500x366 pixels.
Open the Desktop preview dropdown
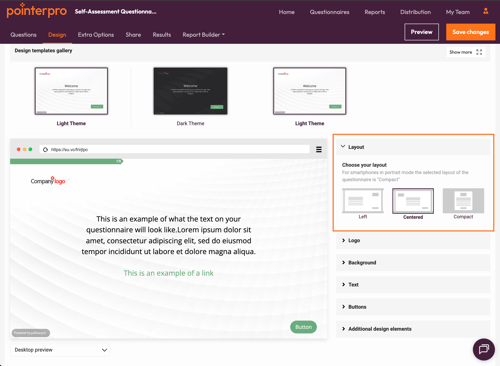point(60,350)
